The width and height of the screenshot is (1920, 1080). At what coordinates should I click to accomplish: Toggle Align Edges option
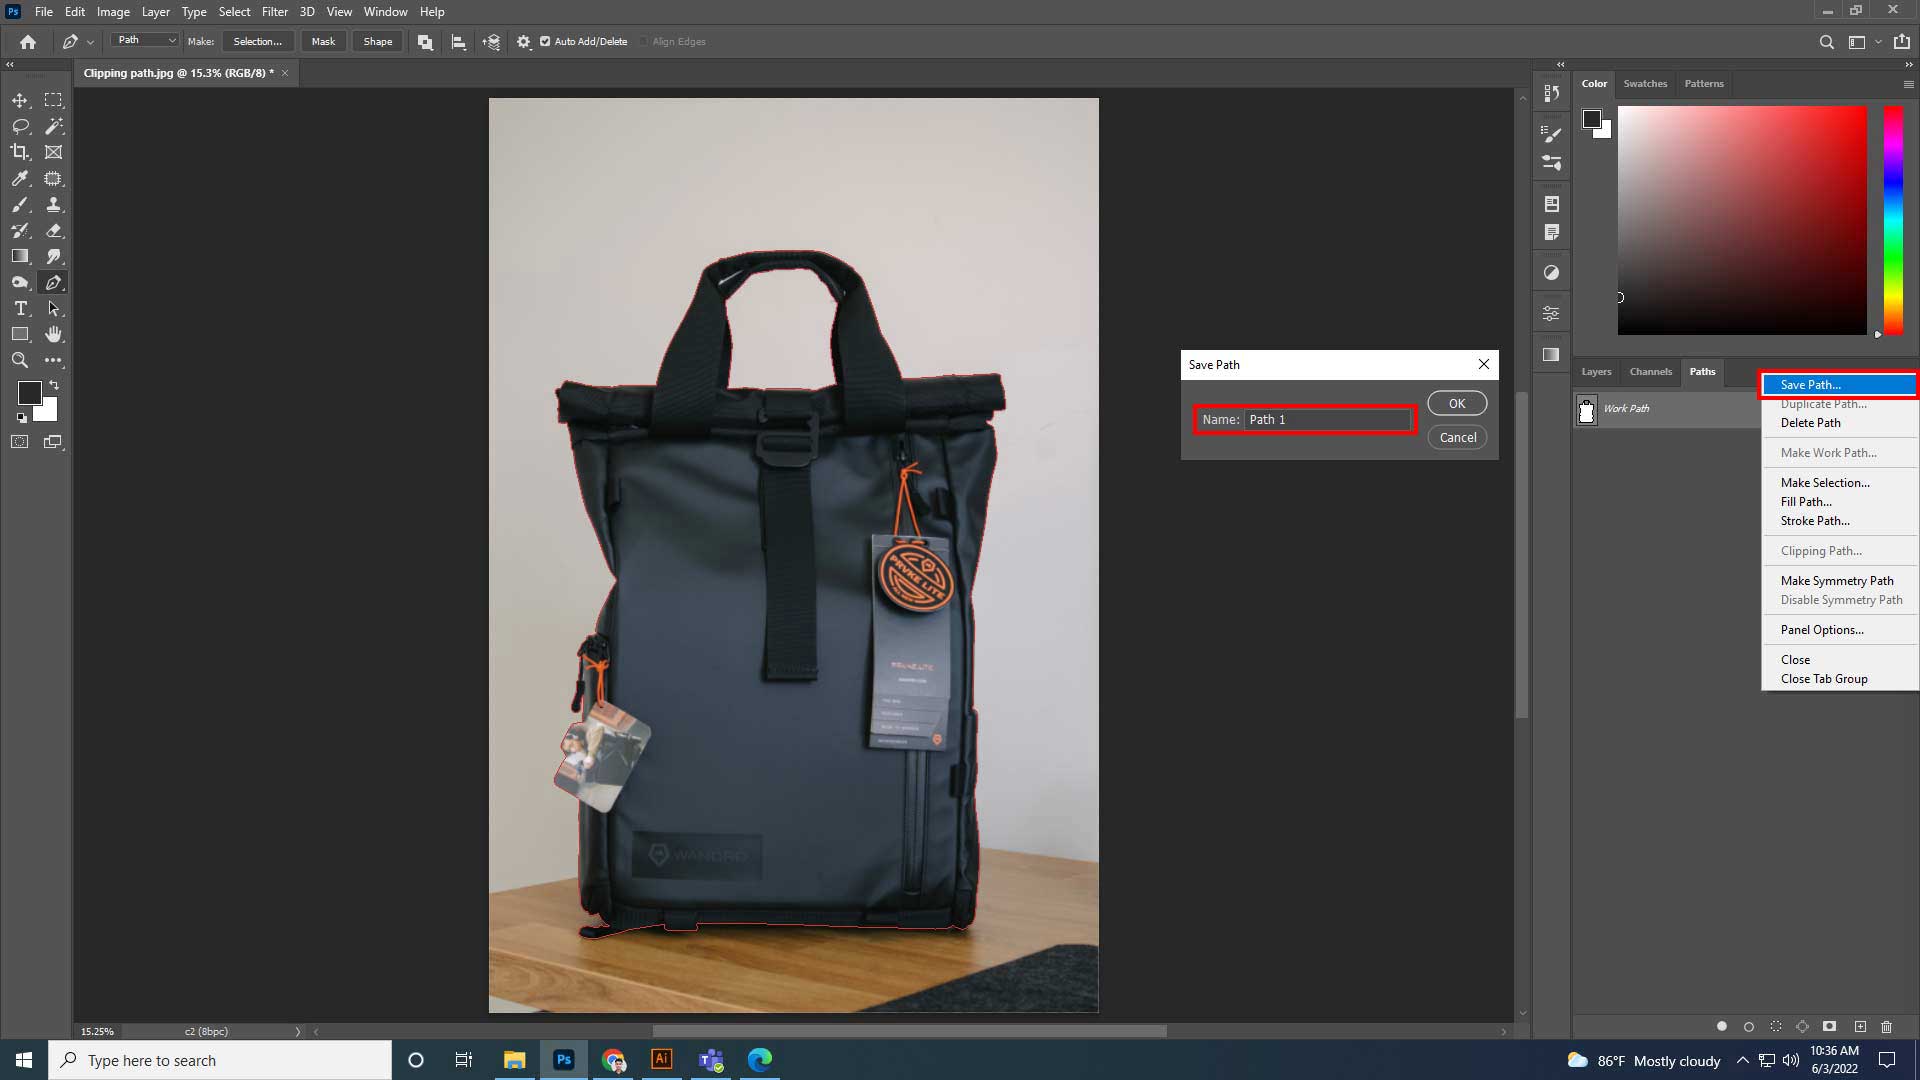point(645,41)
